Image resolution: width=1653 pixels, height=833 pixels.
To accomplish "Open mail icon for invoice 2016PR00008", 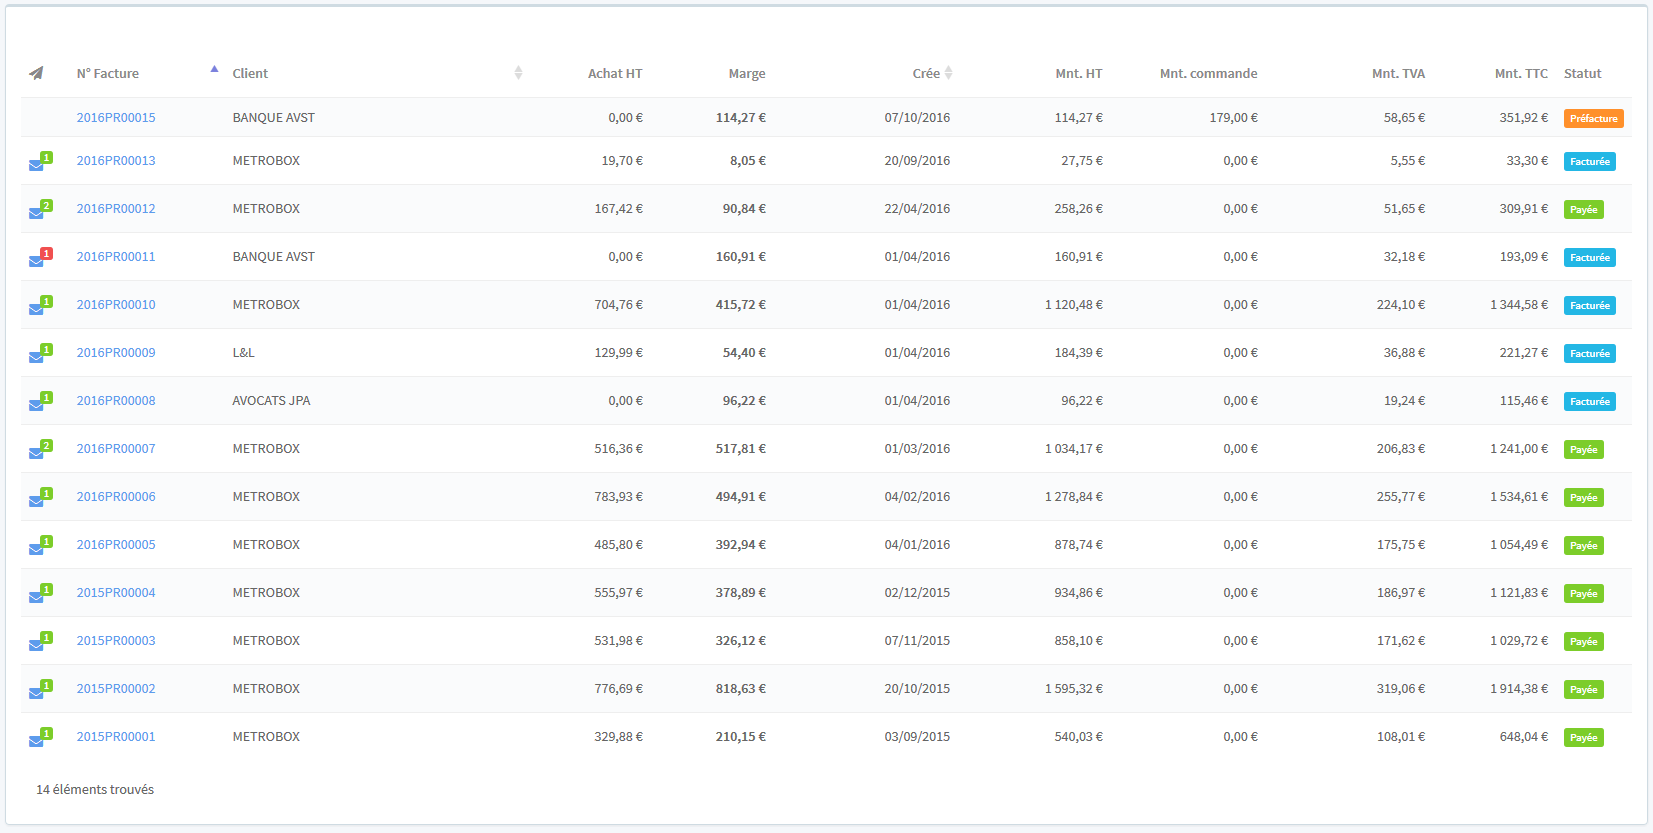I will pyautogui.click(x=40, y=402).
